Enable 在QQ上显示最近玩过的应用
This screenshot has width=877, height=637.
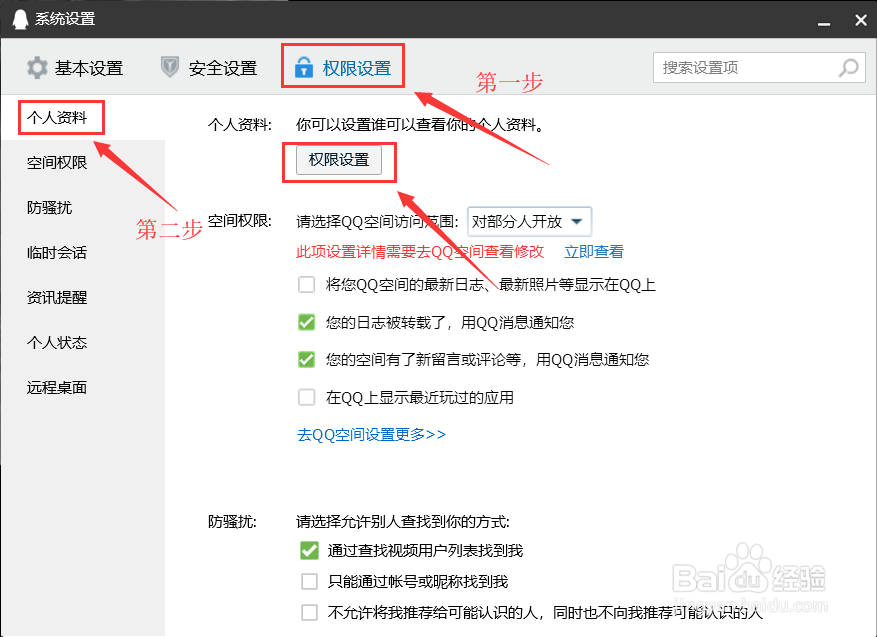(x=306, y=396)
